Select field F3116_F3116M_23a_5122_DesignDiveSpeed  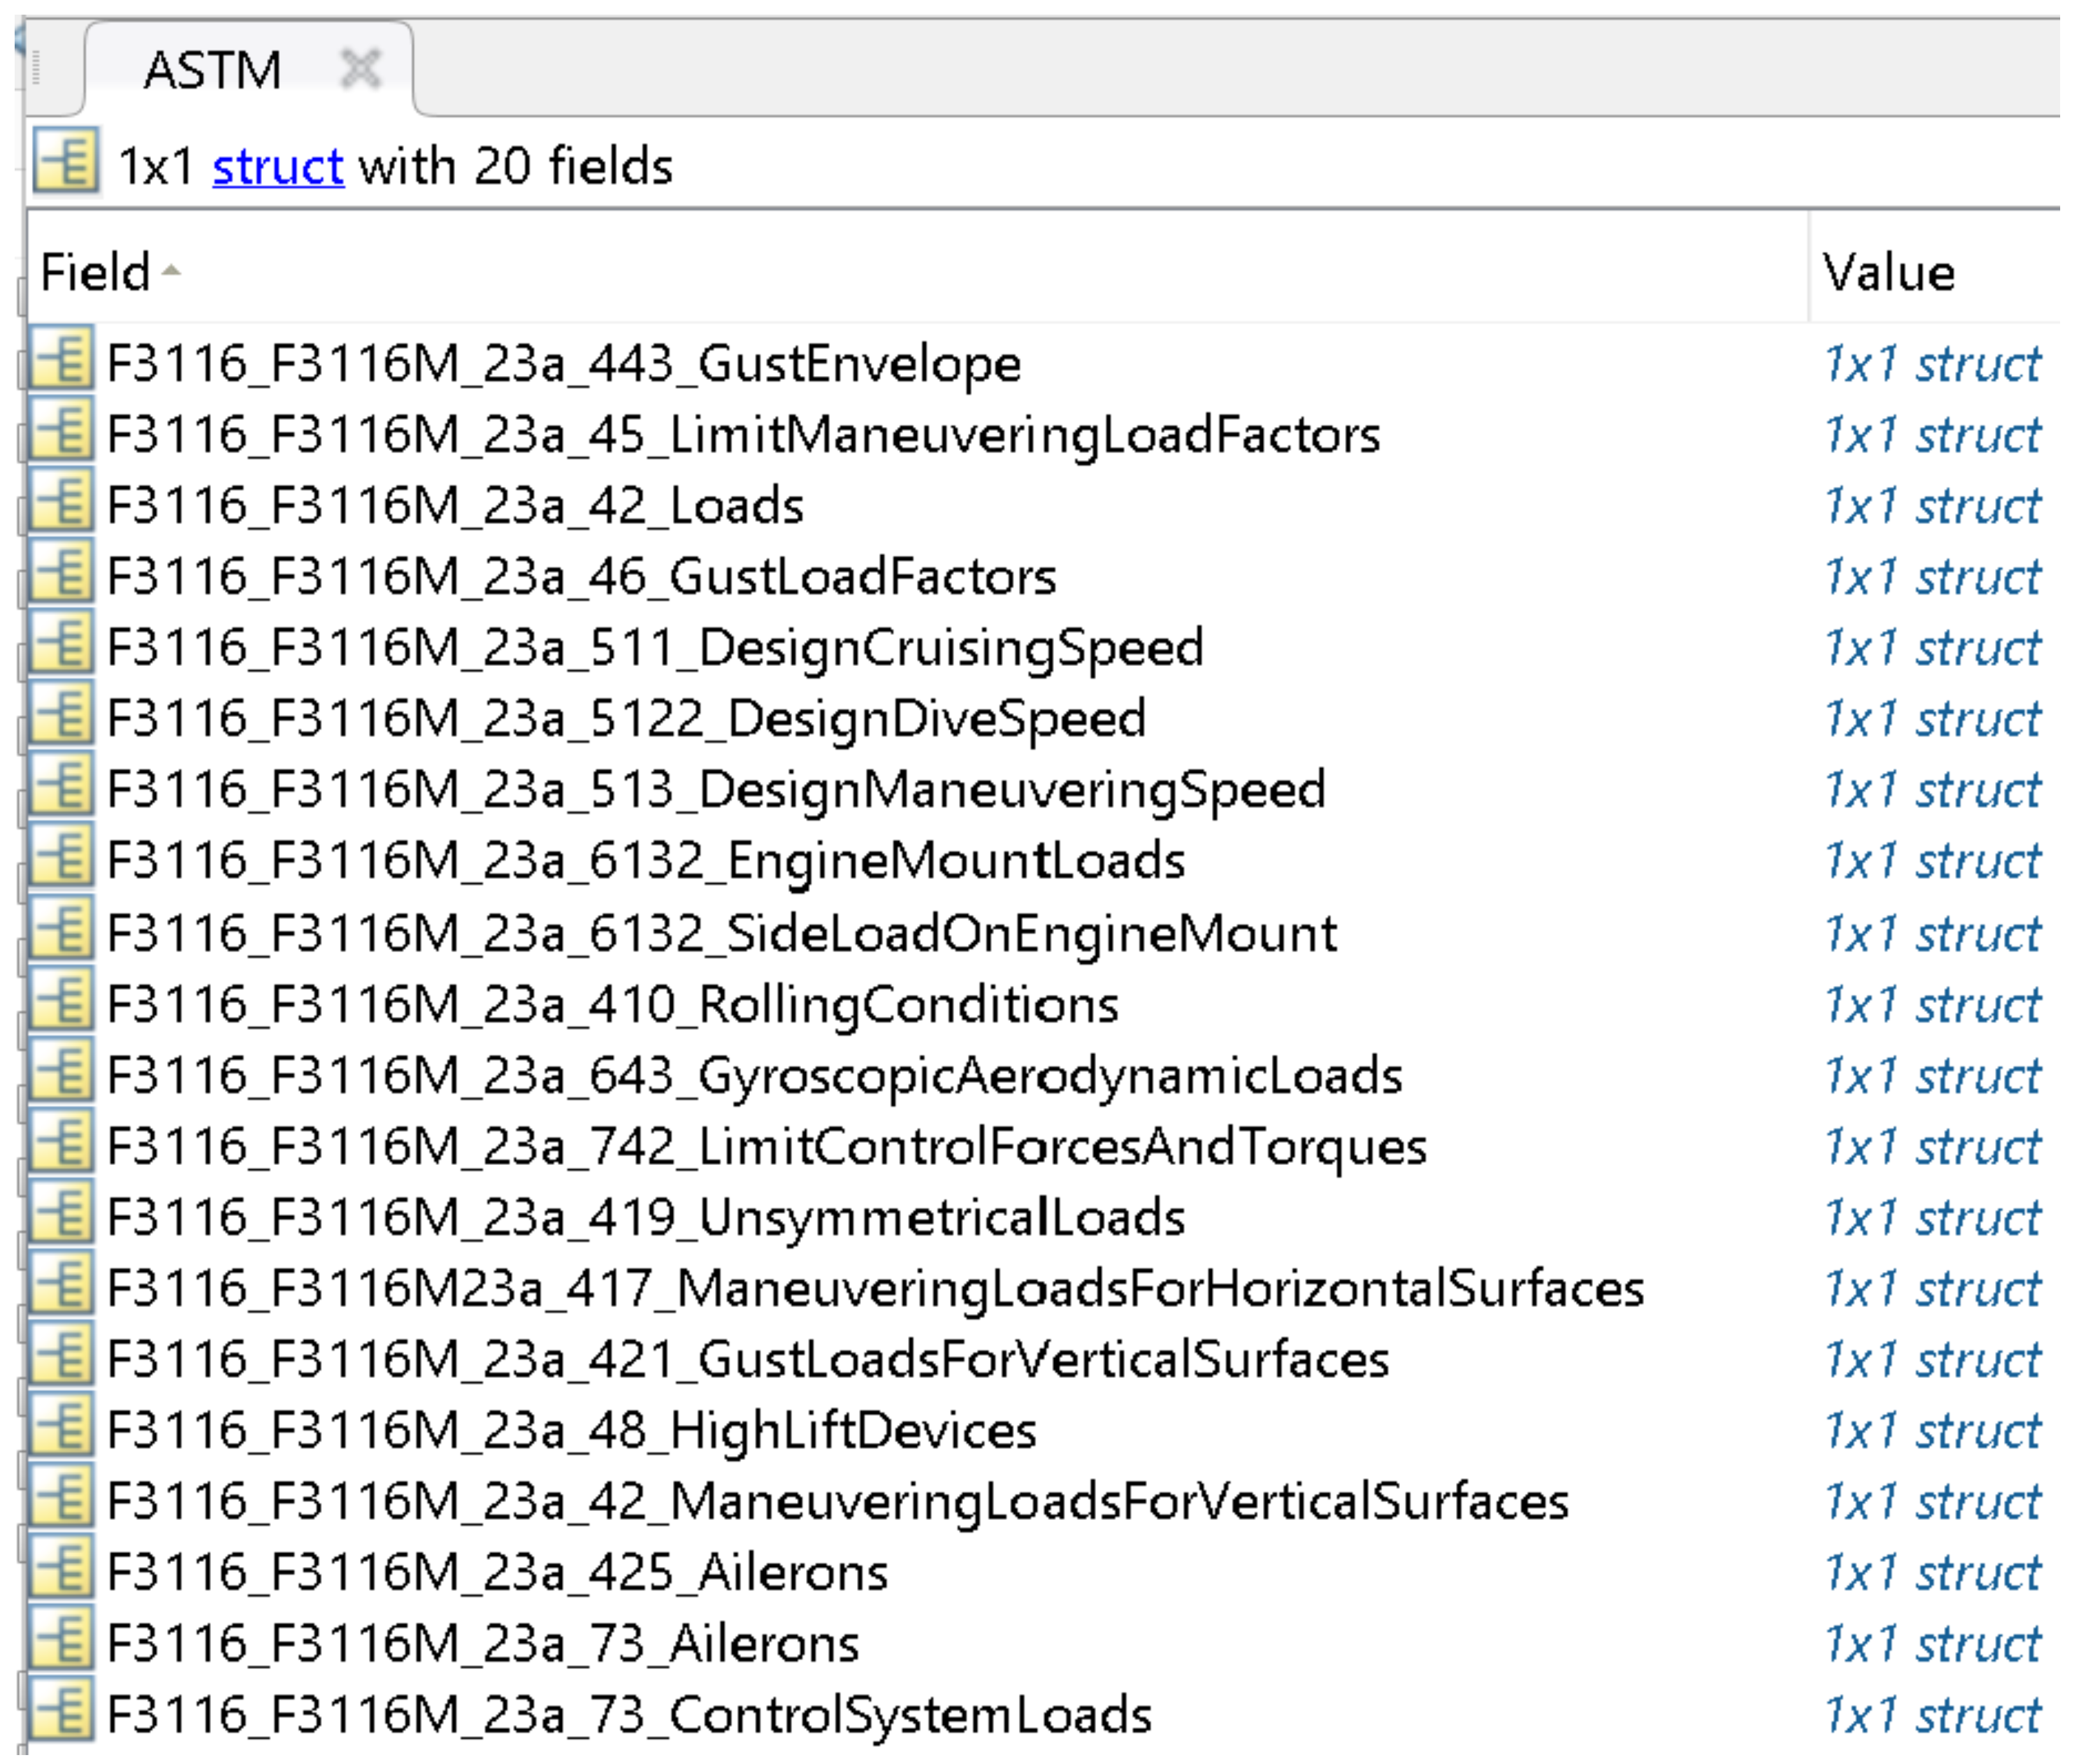click(626, 719)
